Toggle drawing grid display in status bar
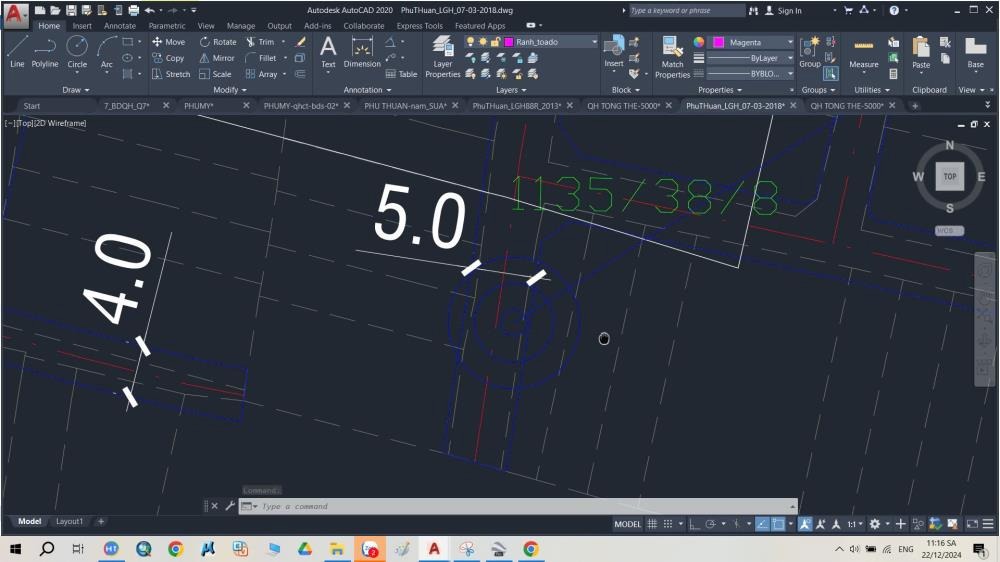 652,524
